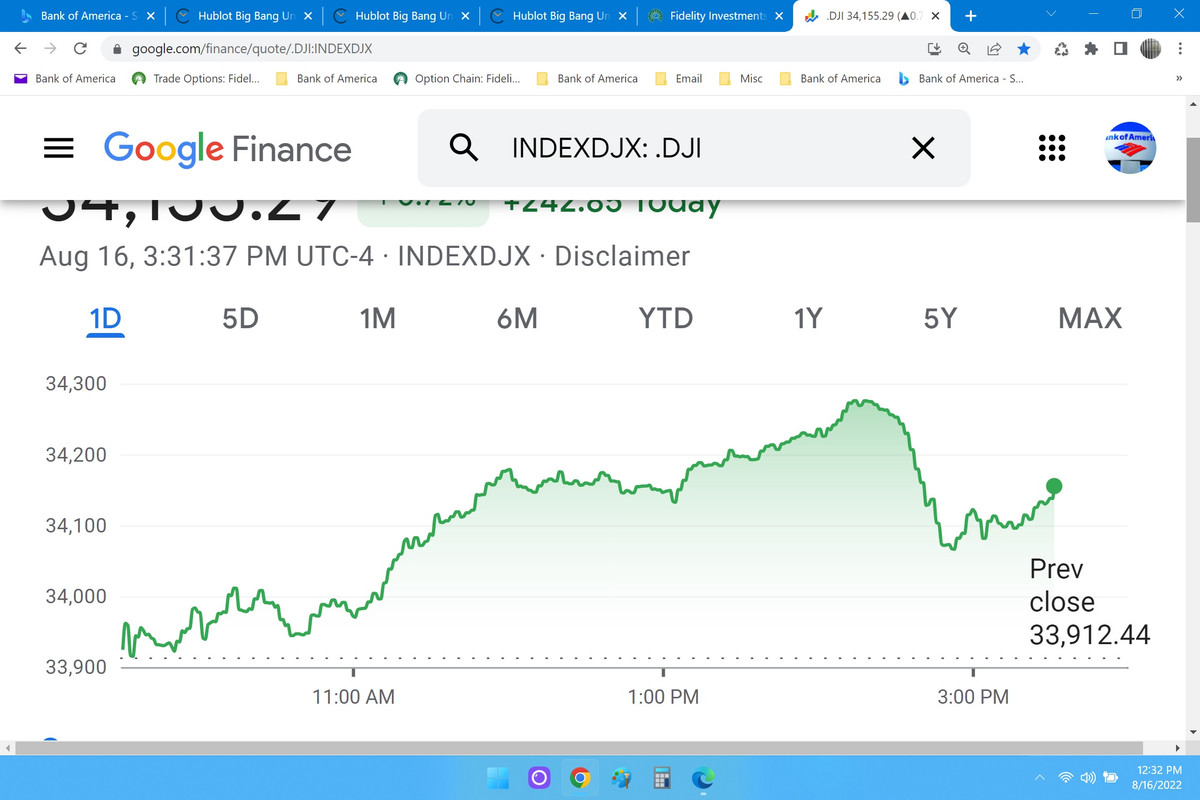Select the 1D chart range tab
1200x800 pixels.
[105, 319]
